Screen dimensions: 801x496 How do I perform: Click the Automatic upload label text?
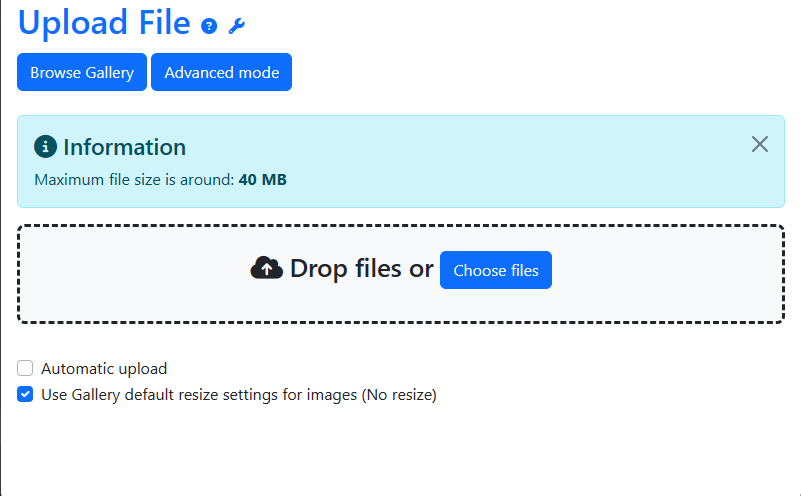tap(104, 368)
